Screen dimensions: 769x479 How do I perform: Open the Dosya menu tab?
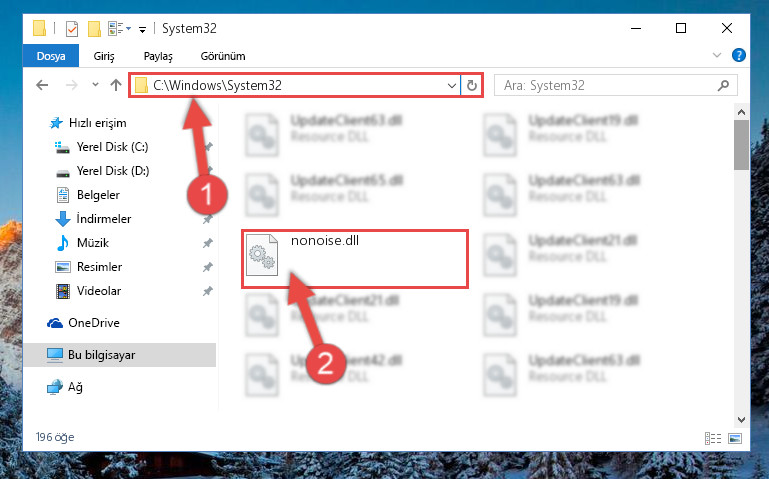(51, 56)
